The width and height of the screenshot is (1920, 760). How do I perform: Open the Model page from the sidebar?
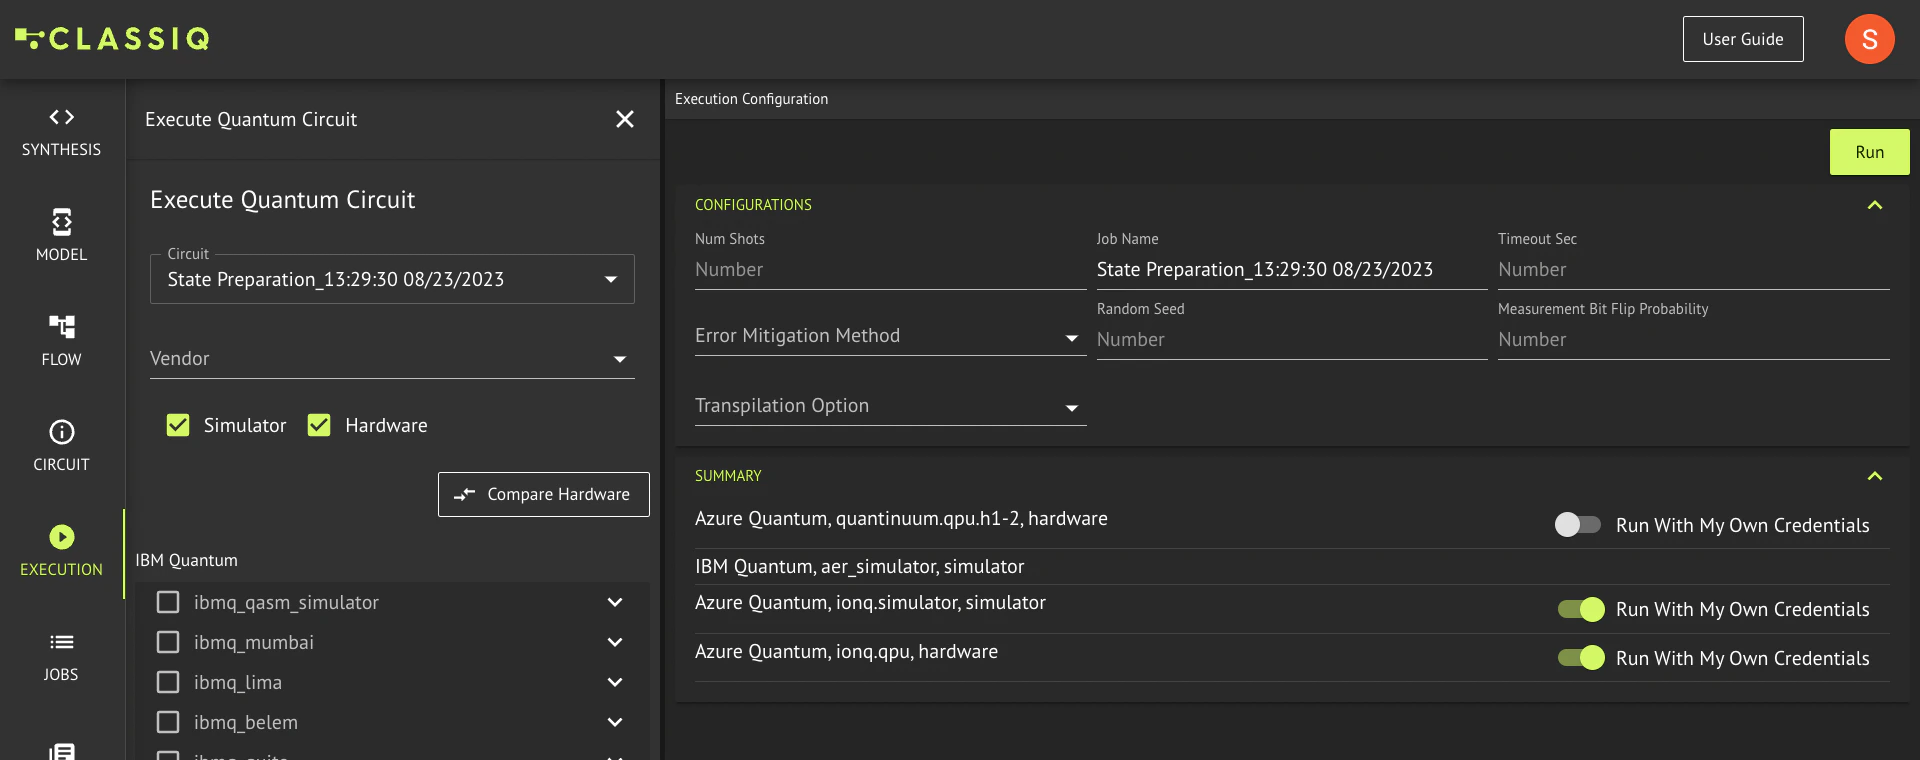click(x=61, y=237)
